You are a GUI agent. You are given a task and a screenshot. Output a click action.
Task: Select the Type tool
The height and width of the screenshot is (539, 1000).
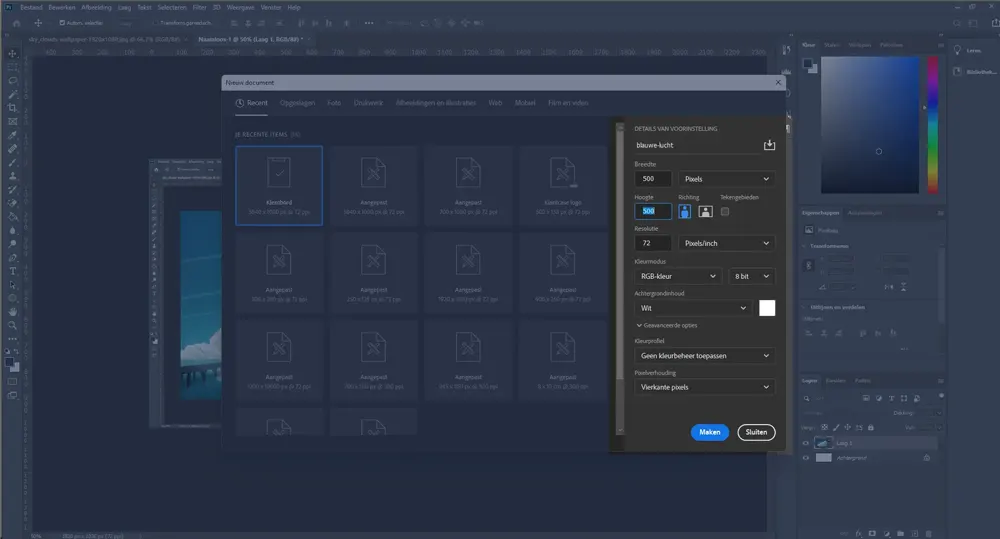(12, 271)
